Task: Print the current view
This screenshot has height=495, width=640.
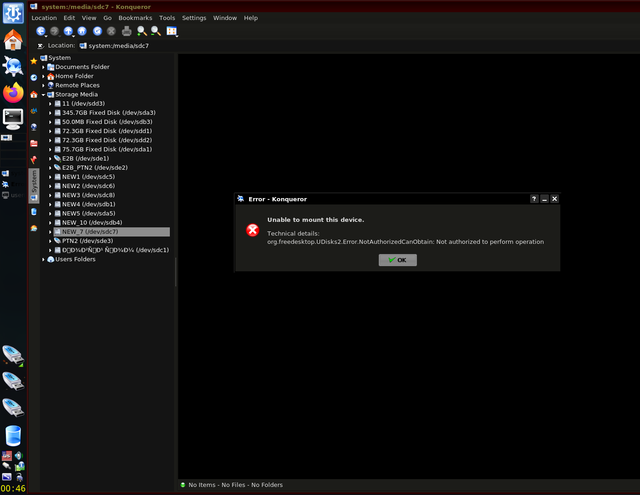Action: [x=127, y=31]
